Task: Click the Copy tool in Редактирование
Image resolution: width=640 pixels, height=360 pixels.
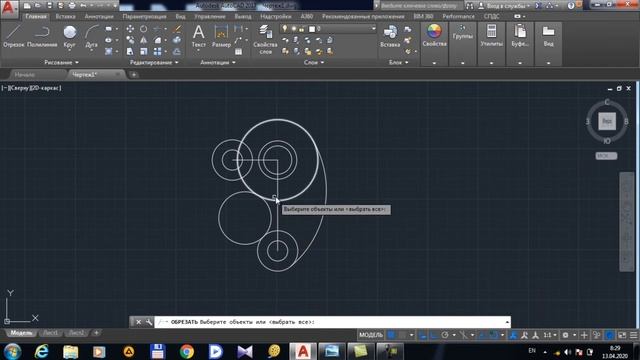Action: pos(130,40)
